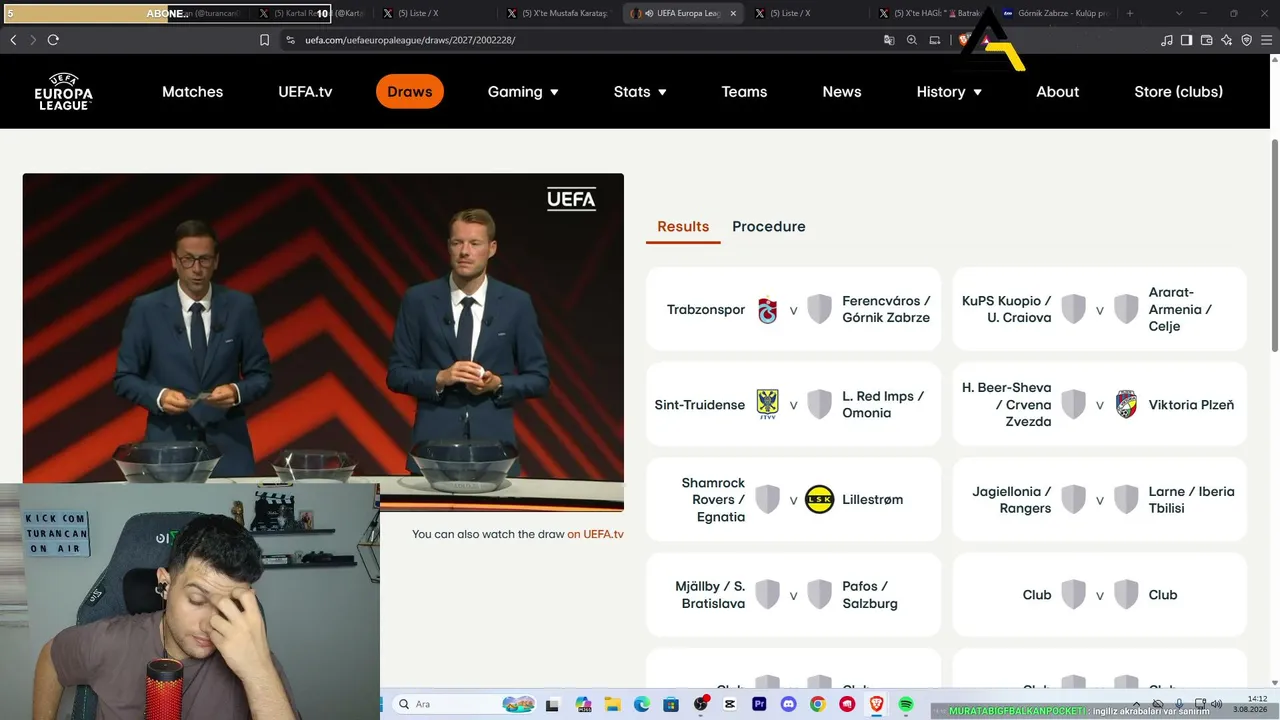Select the Jagiellonia / Rangers team name

click(1012, 500)
